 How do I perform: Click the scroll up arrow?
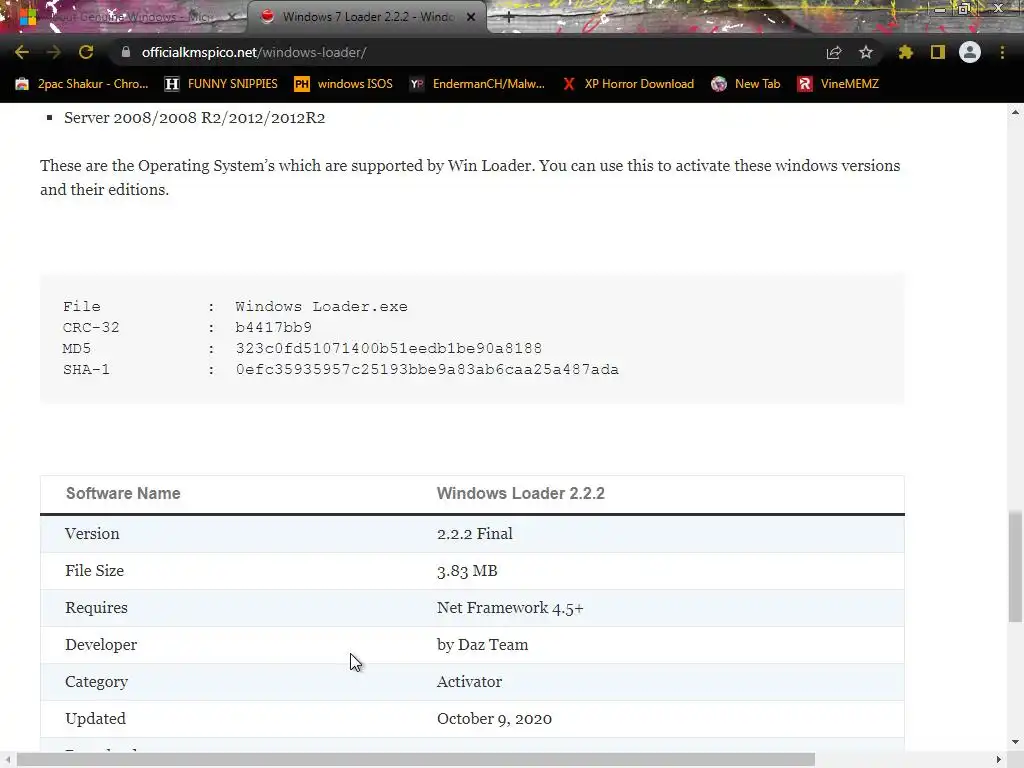(1015, 112)
